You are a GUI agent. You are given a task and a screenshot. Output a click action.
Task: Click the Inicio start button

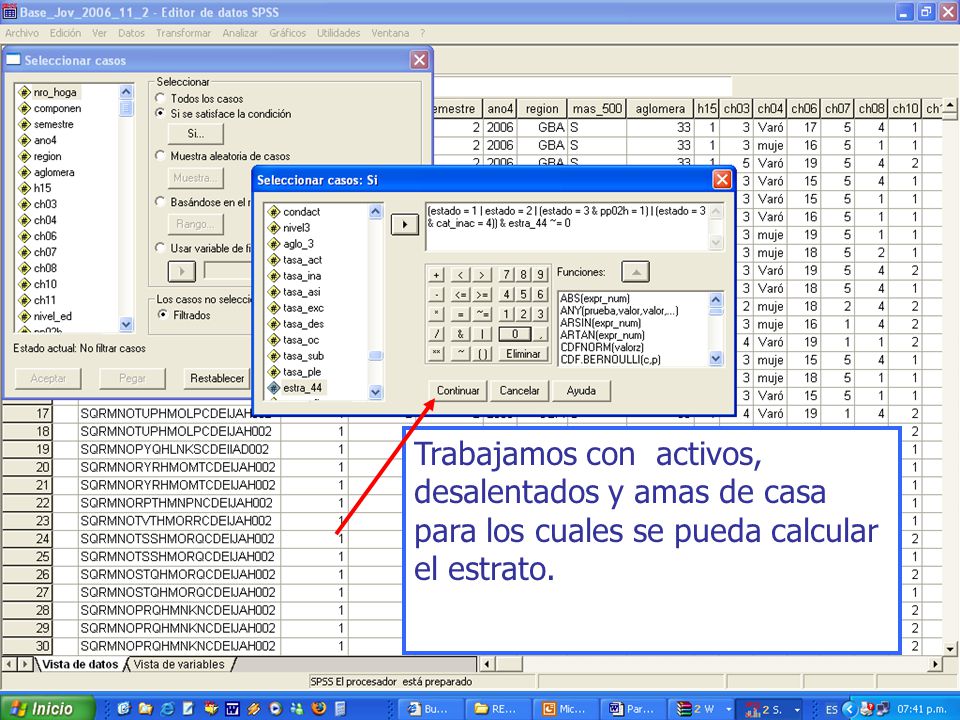click(x=46, y=708)
